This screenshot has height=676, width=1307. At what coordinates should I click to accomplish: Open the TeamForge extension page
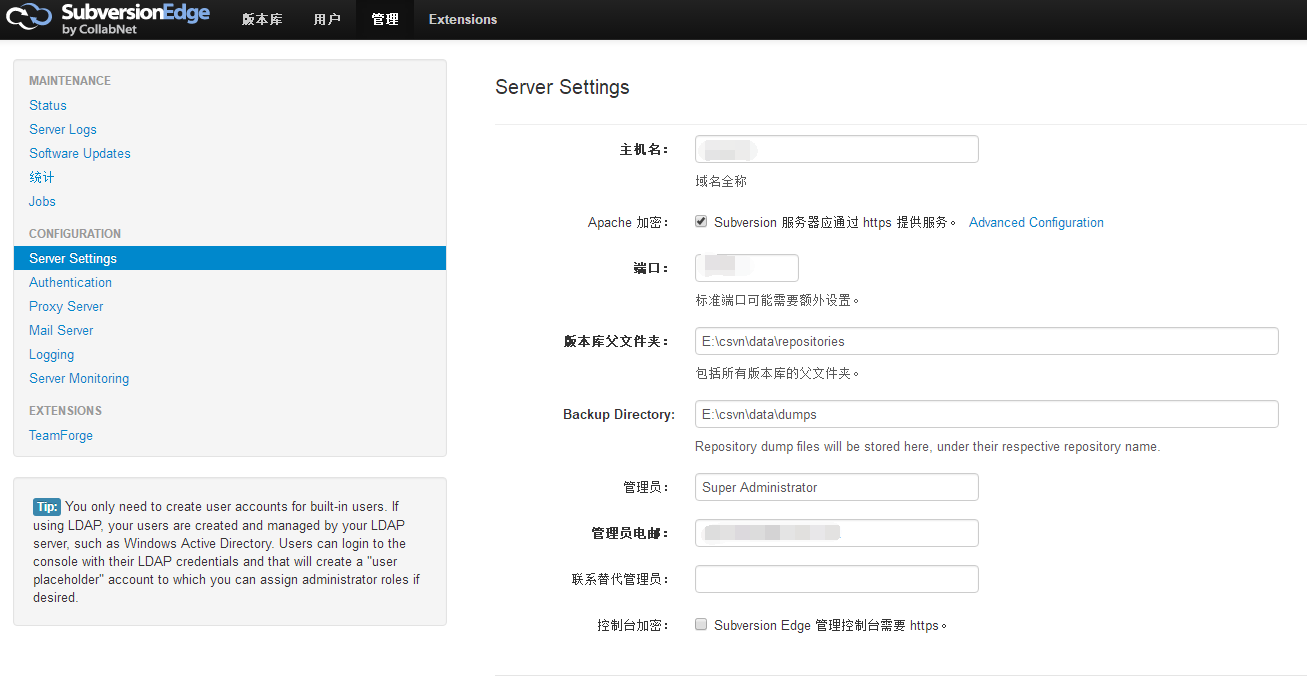(61, 435)
